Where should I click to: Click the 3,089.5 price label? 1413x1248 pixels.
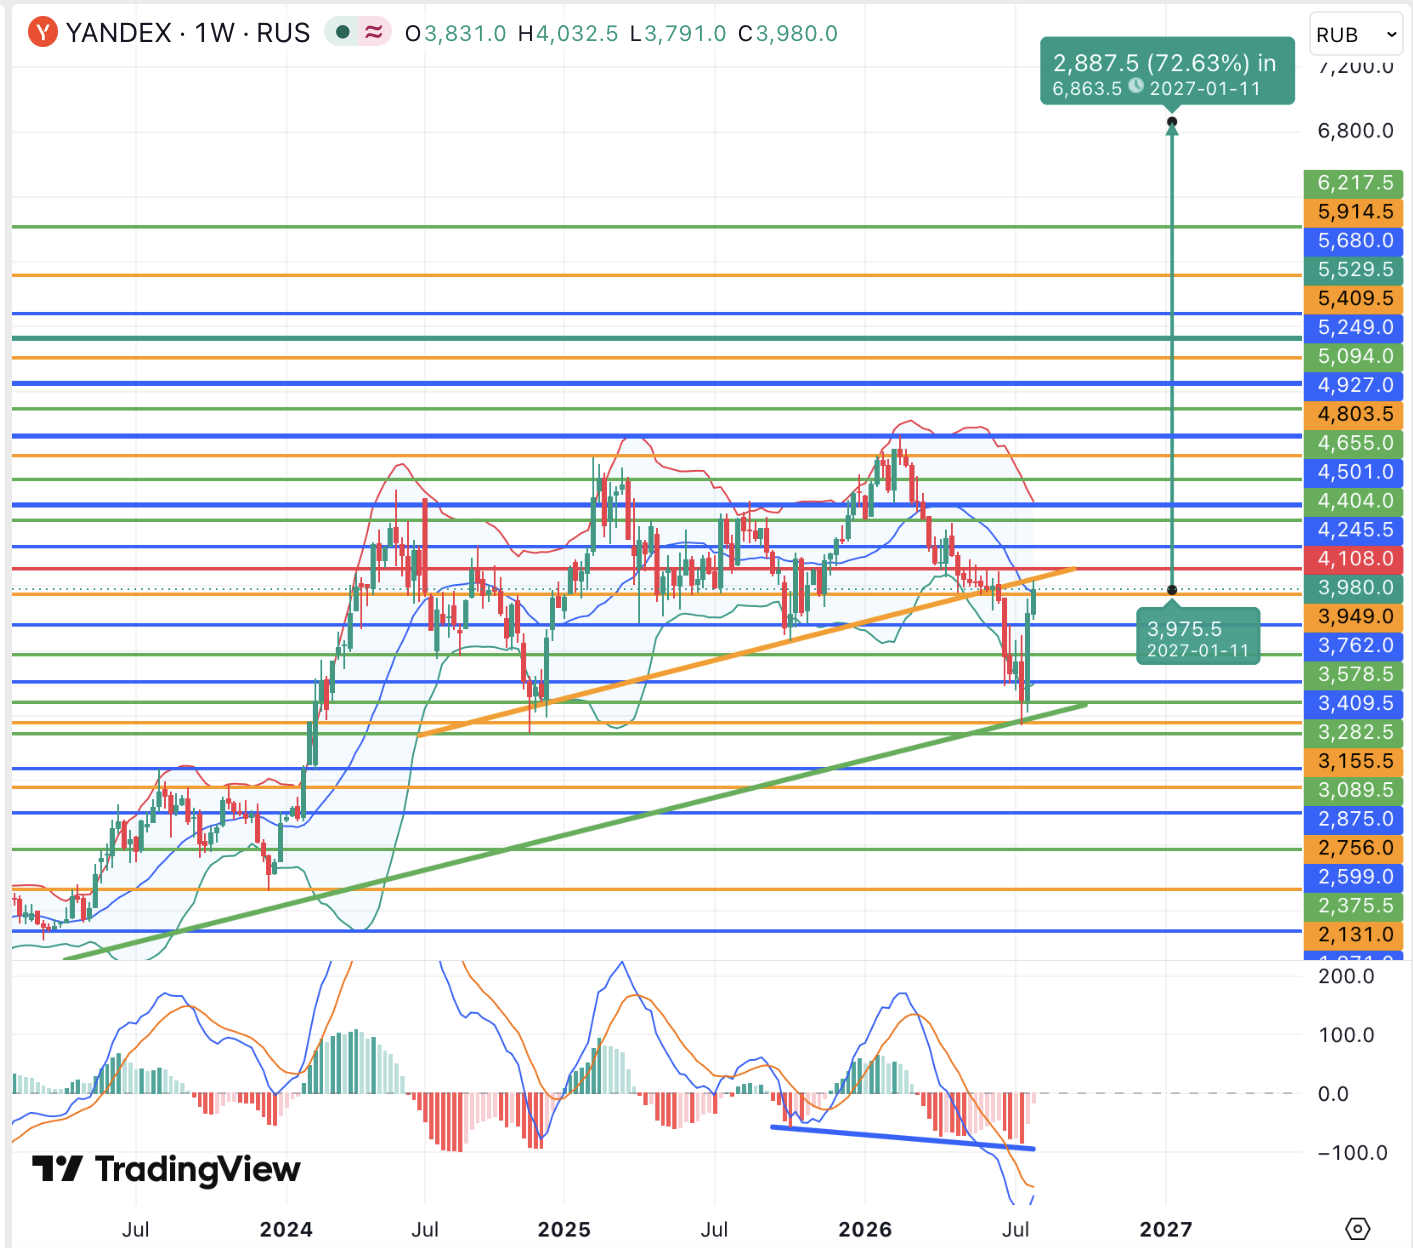tap(1354, 790)
